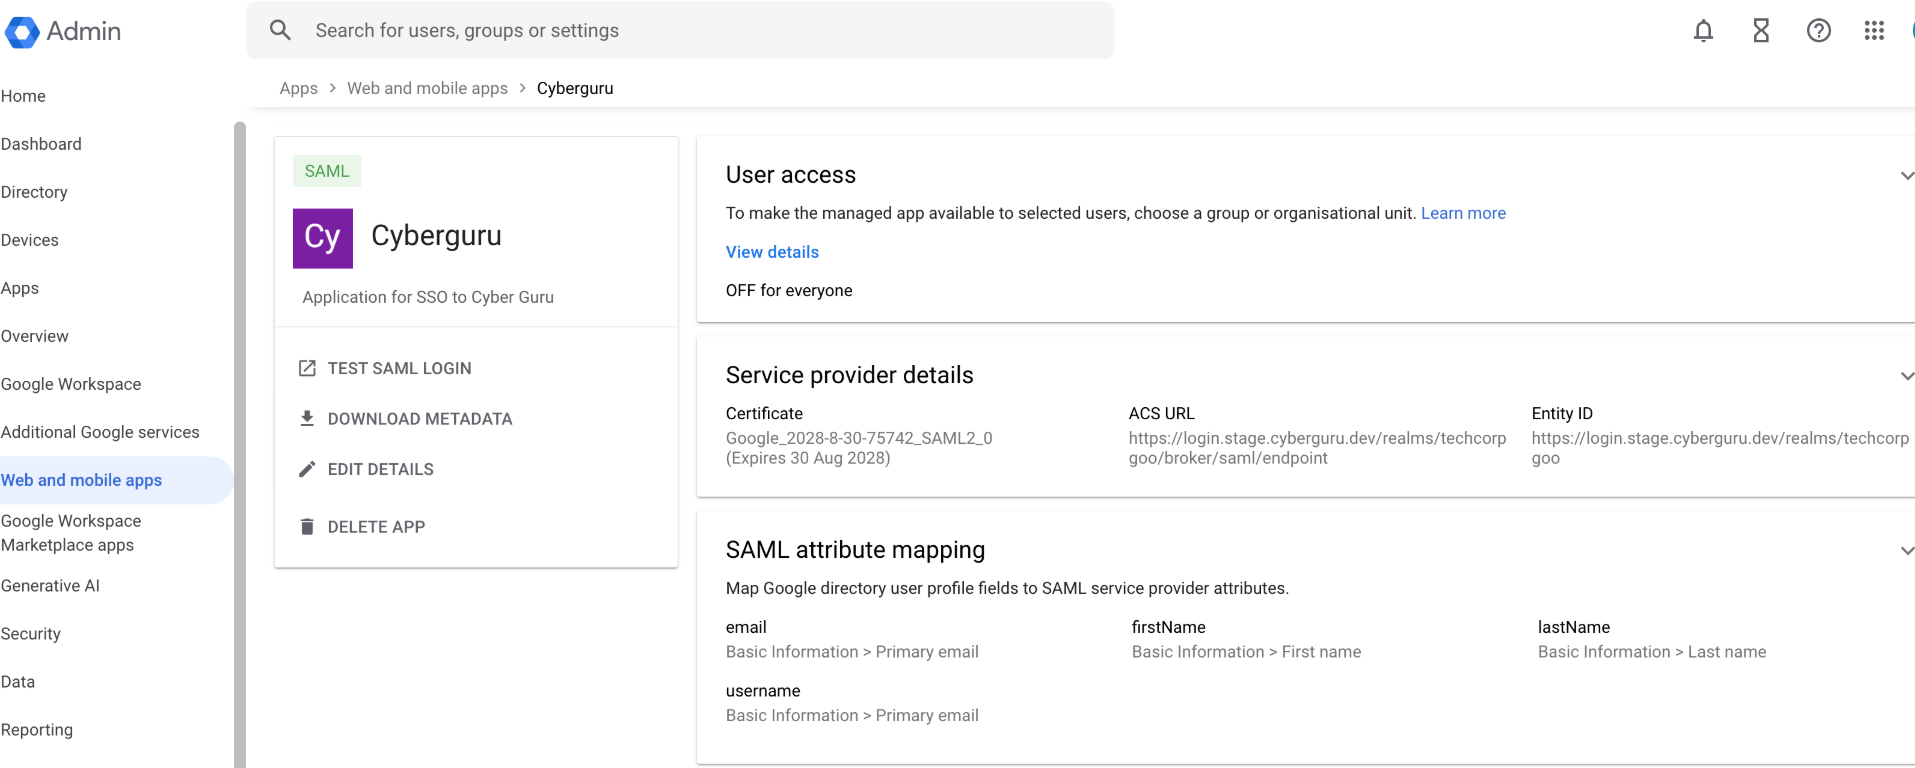Screen dimensions: 1915x768
Task: Open Additional Google services
Action: (100, 432)
